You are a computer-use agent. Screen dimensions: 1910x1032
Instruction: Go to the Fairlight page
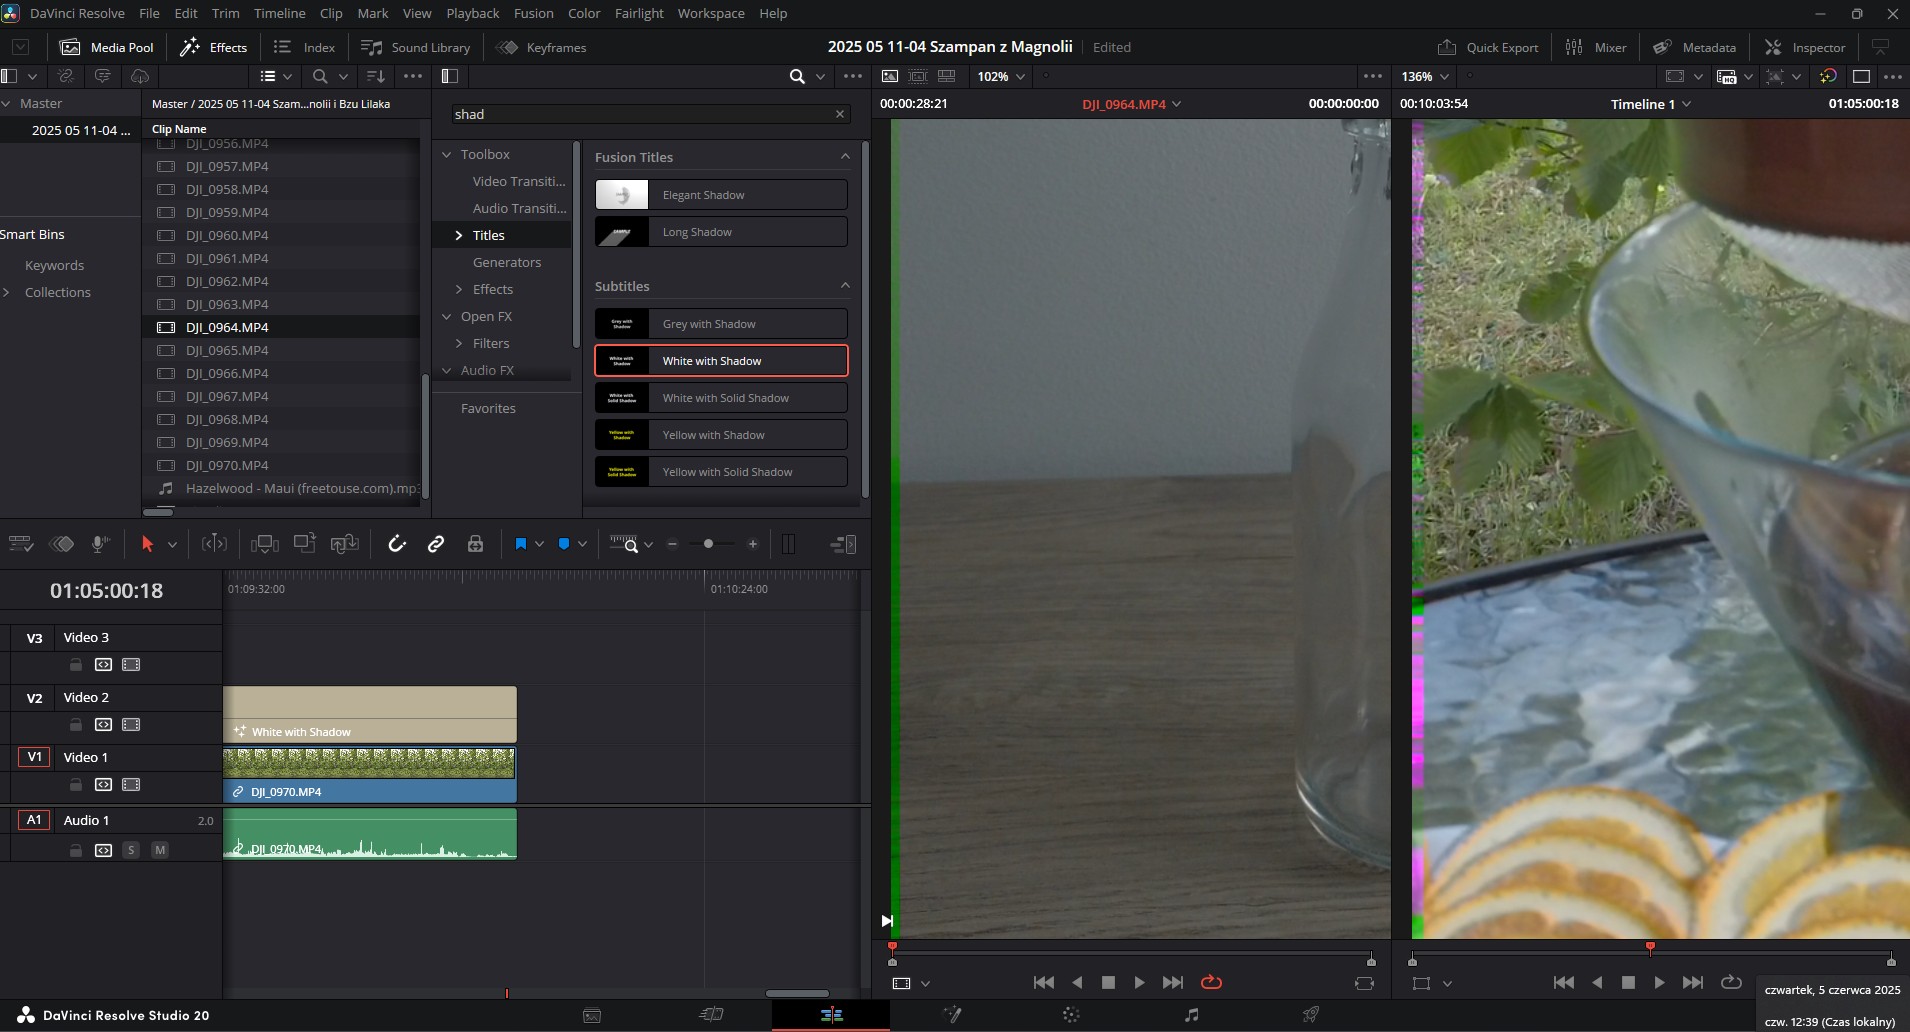pyautogui.click(x=1191, y=1014)
